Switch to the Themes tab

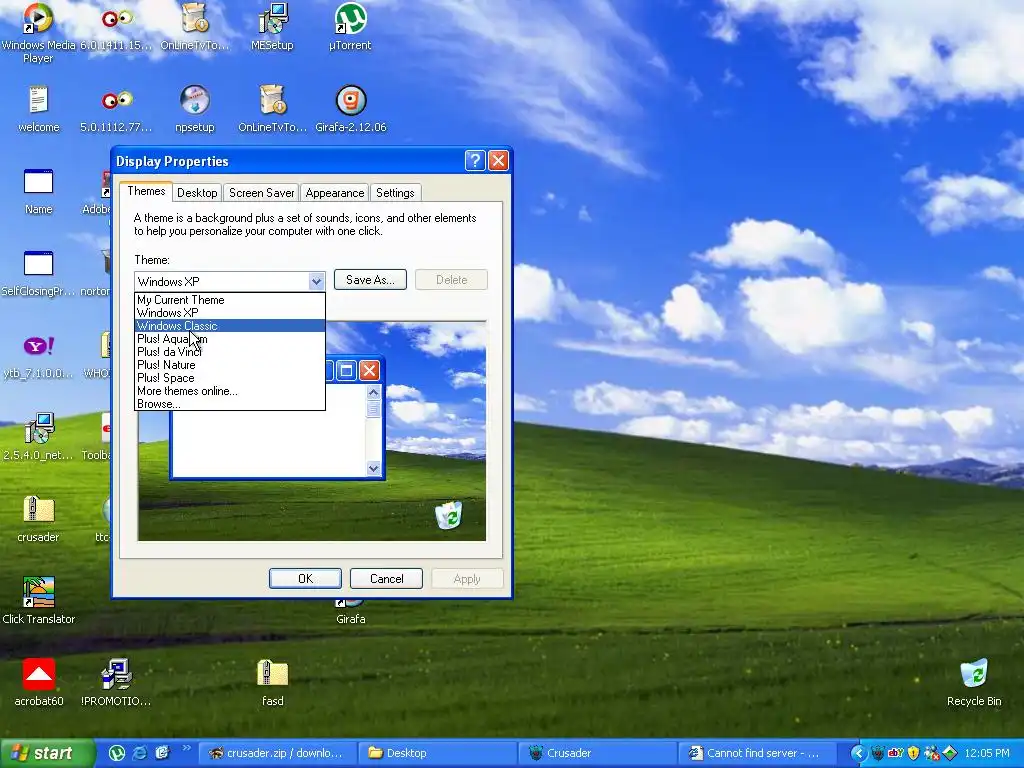[x=146, y=191]
